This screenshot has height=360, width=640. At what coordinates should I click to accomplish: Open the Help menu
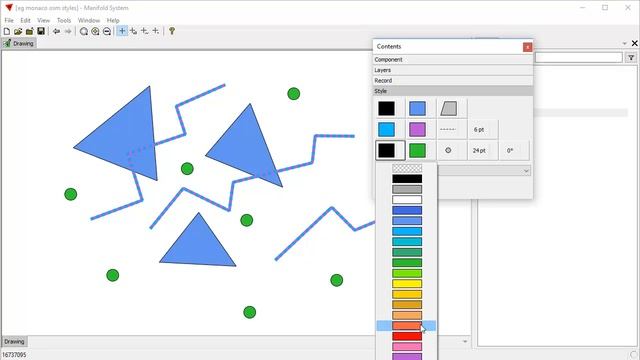tap(113, 20)
